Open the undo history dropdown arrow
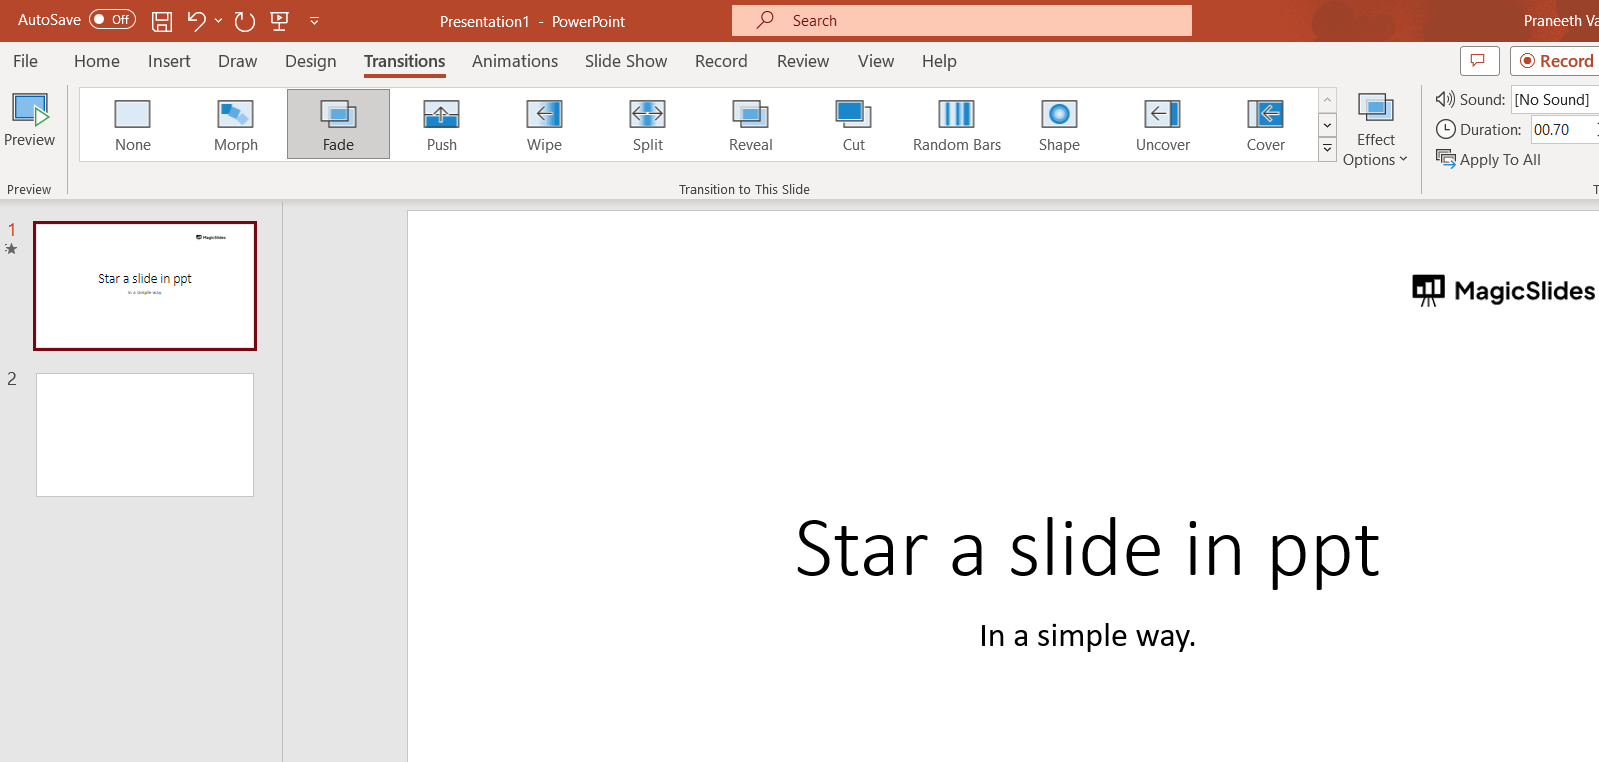This screenshot has height=762, width=1599. click(x=218, y=21)
